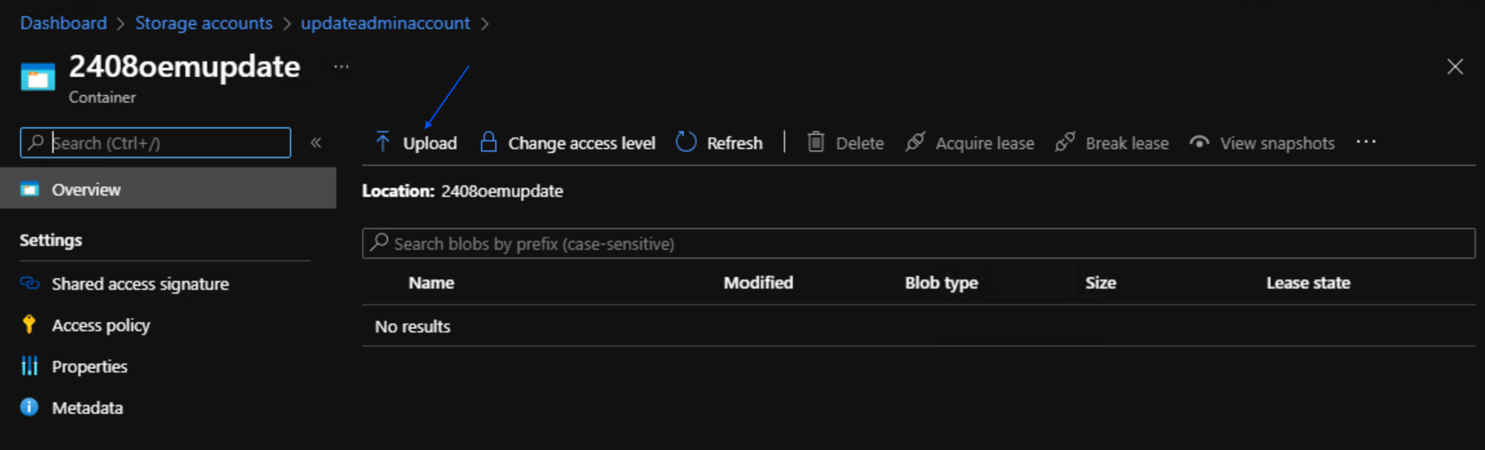Screen dimensions: 1485x450
Task: Open the Access policy settings
Action: tap(100, 325)
